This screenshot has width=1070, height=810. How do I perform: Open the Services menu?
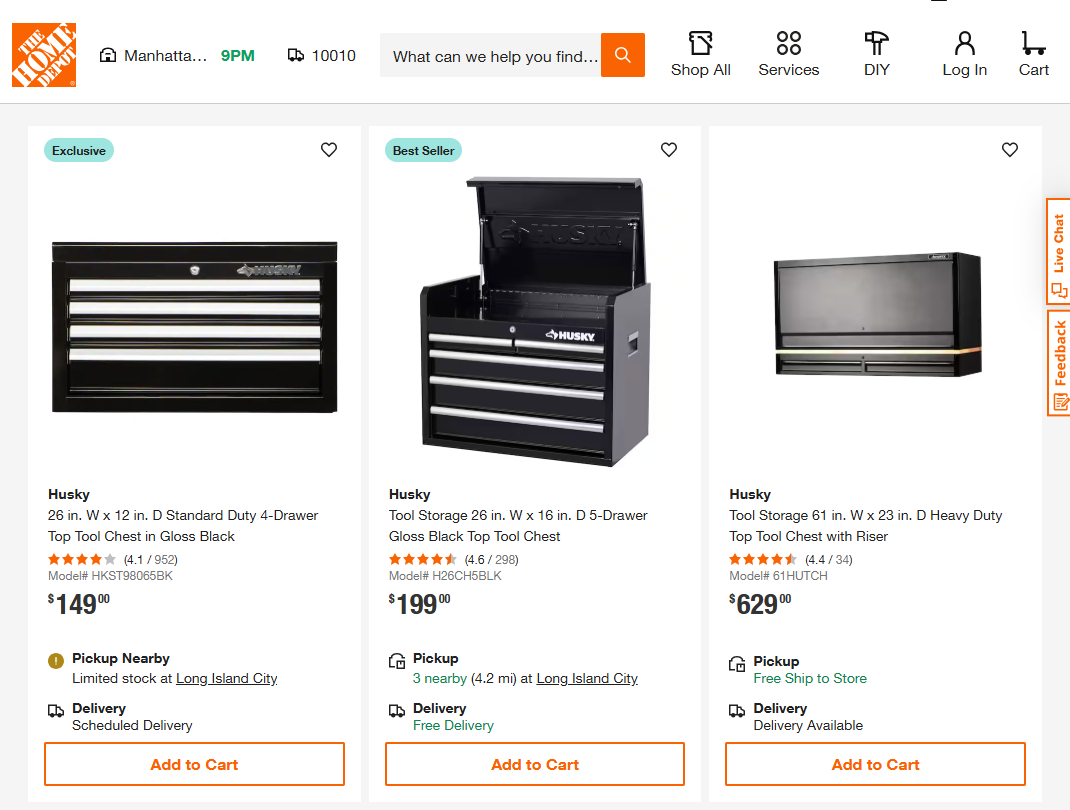788,55
